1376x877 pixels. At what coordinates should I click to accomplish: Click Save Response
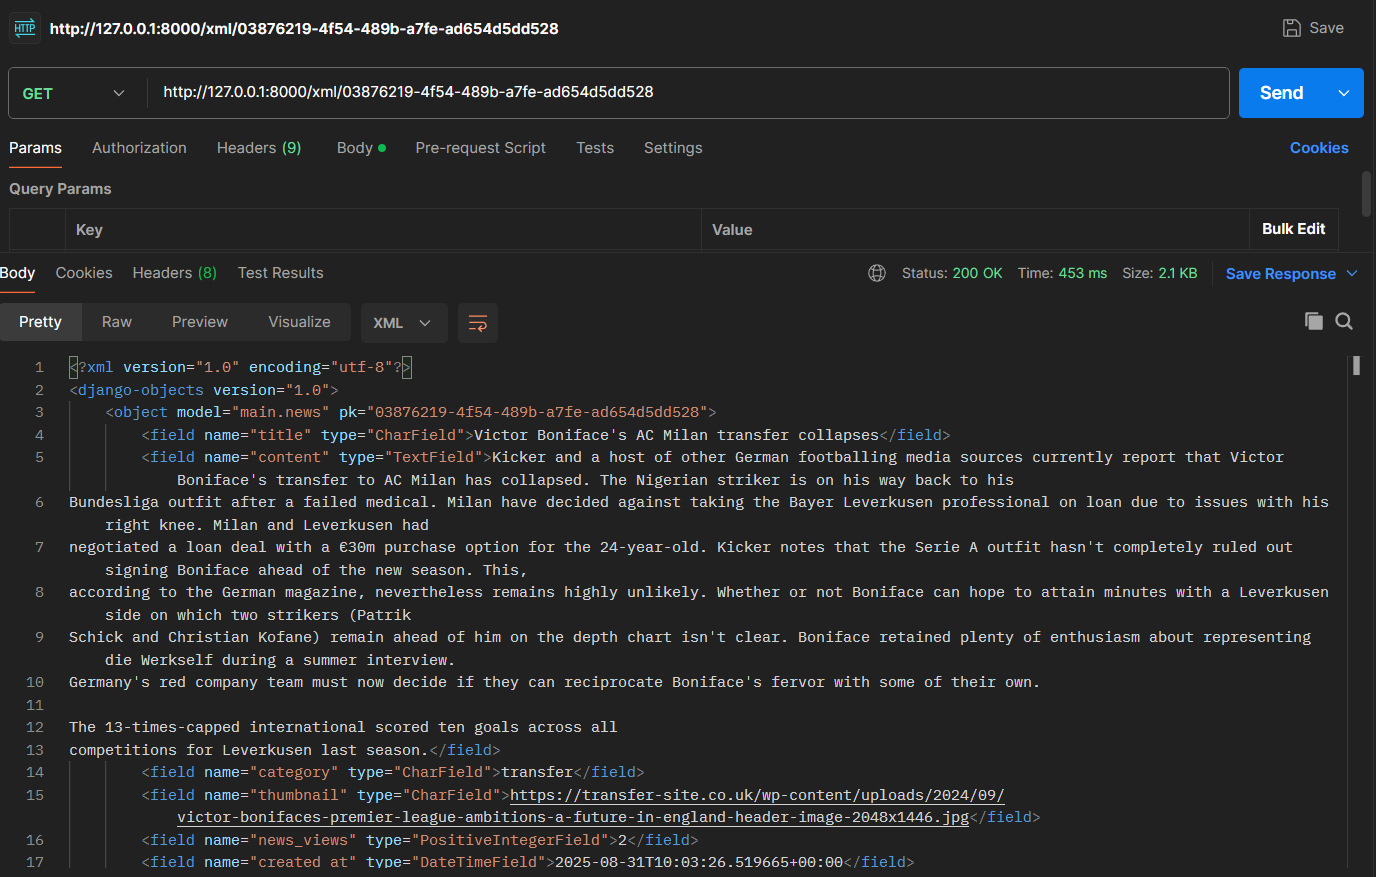tap(1280, 274)
